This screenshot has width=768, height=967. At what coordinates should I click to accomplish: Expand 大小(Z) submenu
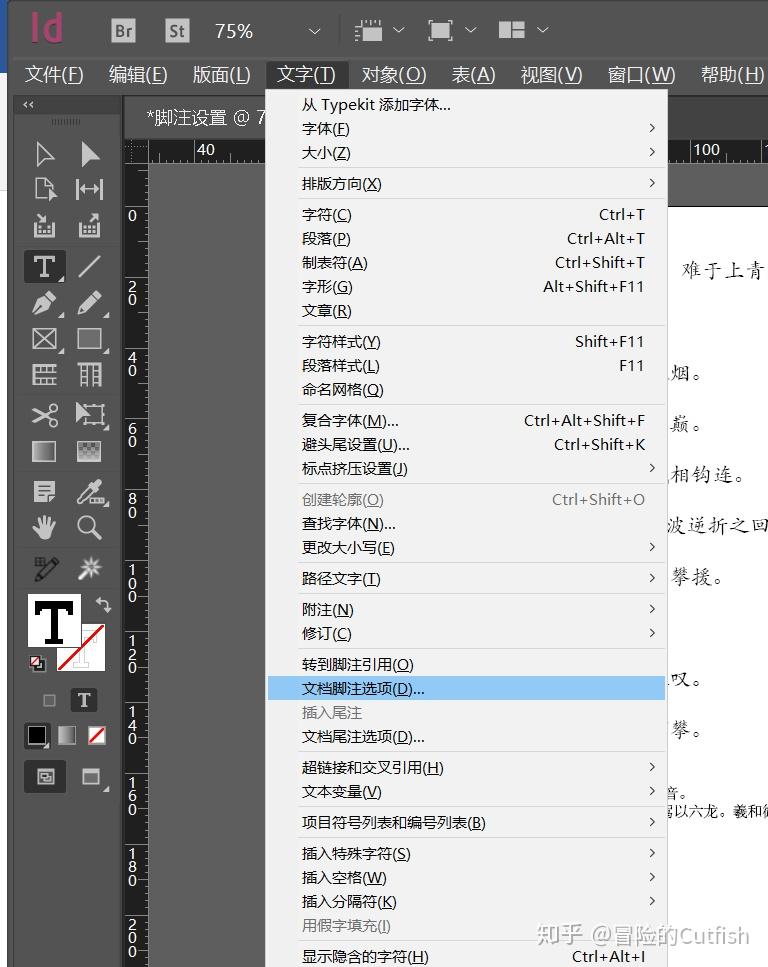[468, 153]
